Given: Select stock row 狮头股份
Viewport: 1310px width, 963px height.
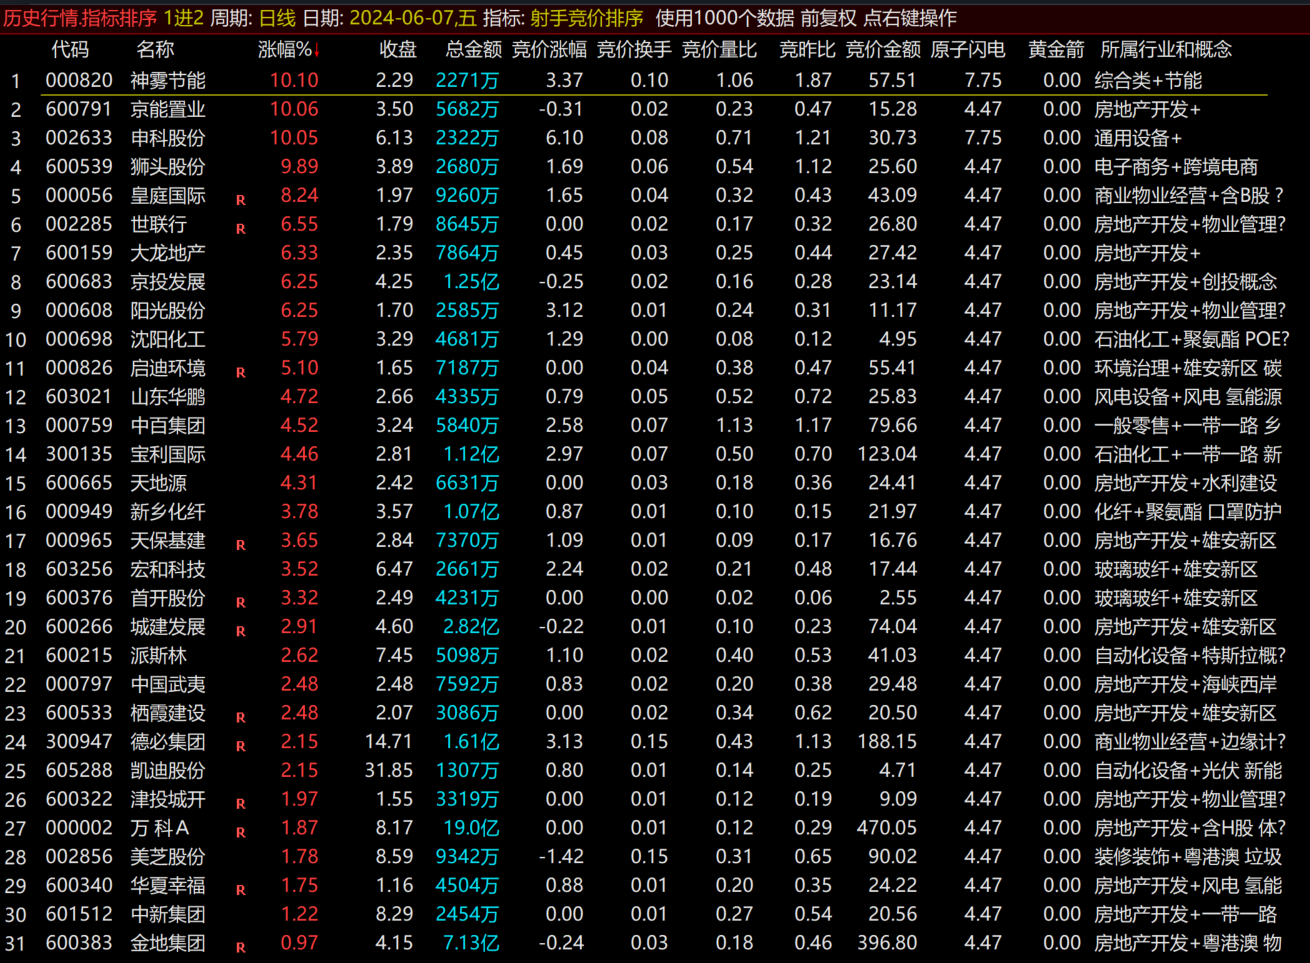Looking at the screenshot, I should tap(654, 167).
